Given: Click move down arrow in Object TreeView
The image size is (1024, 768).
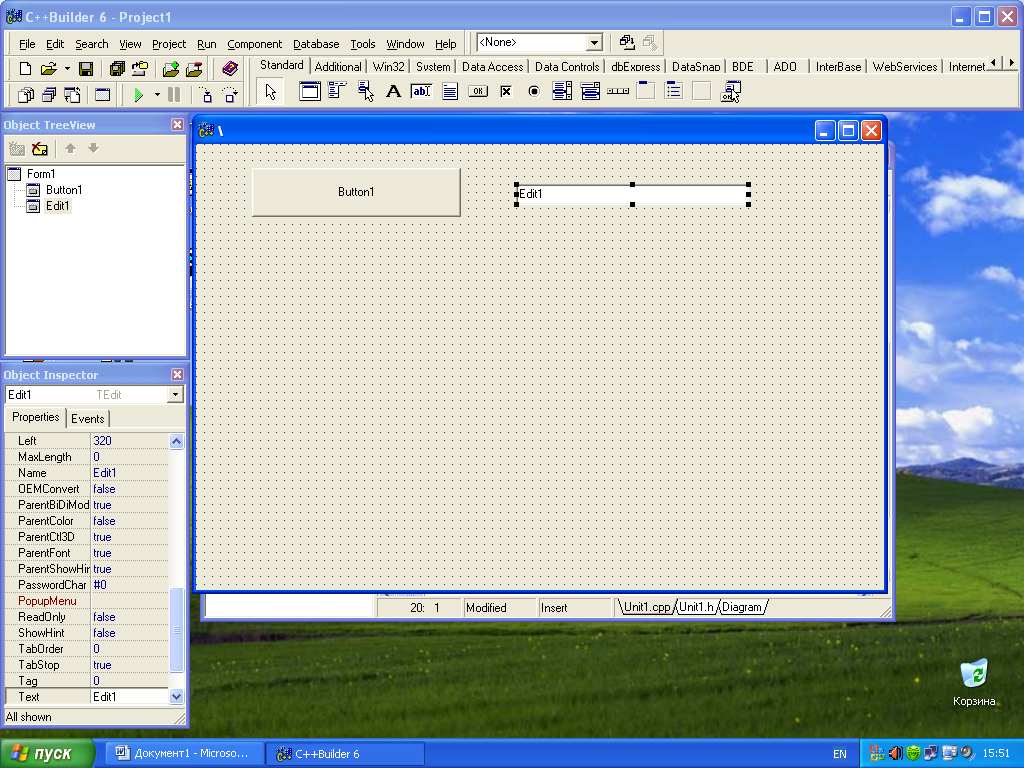Looking at the screenshot, I should coord(93,149).
